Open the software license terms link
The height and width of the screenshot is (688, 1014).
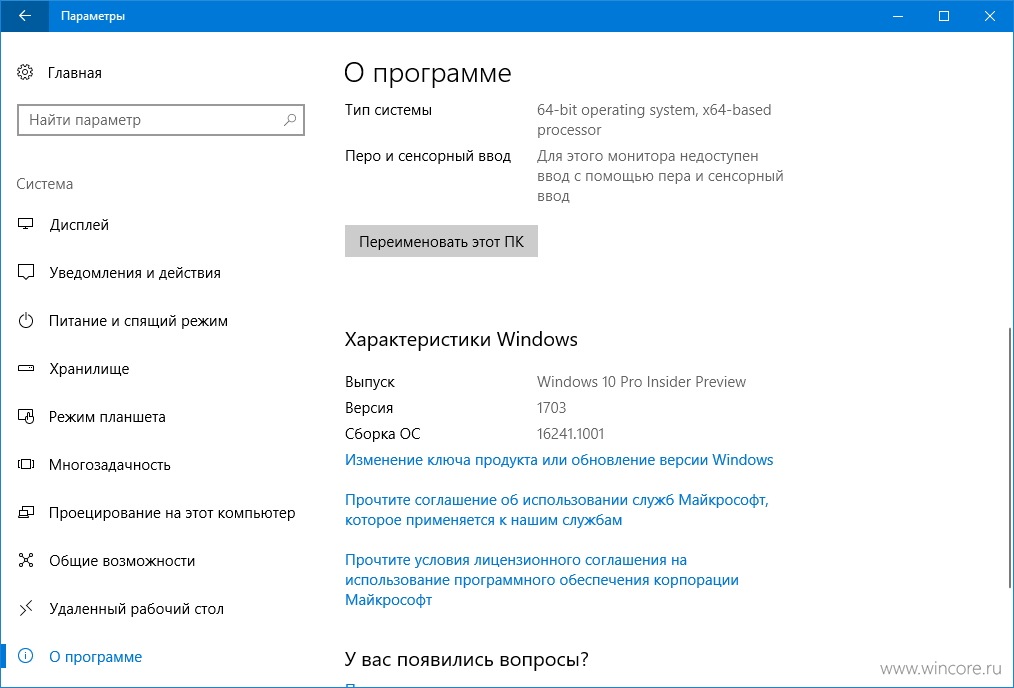coord(541,579)
